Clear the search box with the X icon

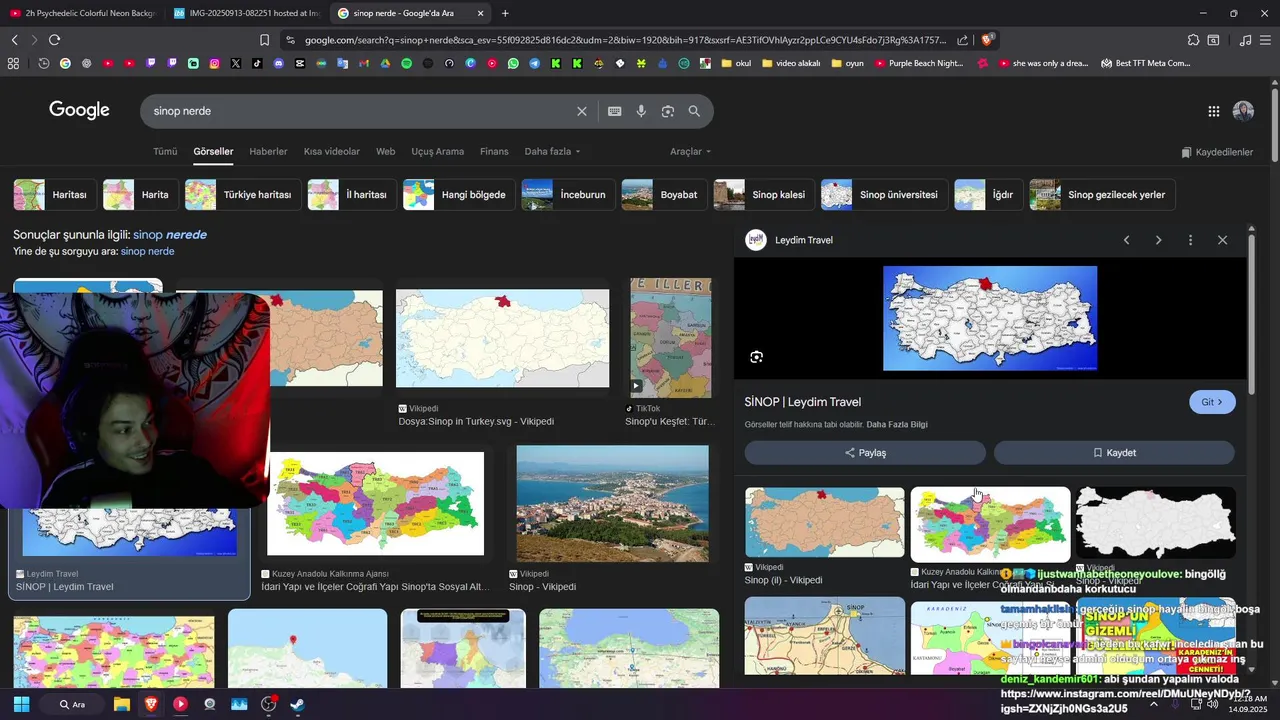point(582,111)
